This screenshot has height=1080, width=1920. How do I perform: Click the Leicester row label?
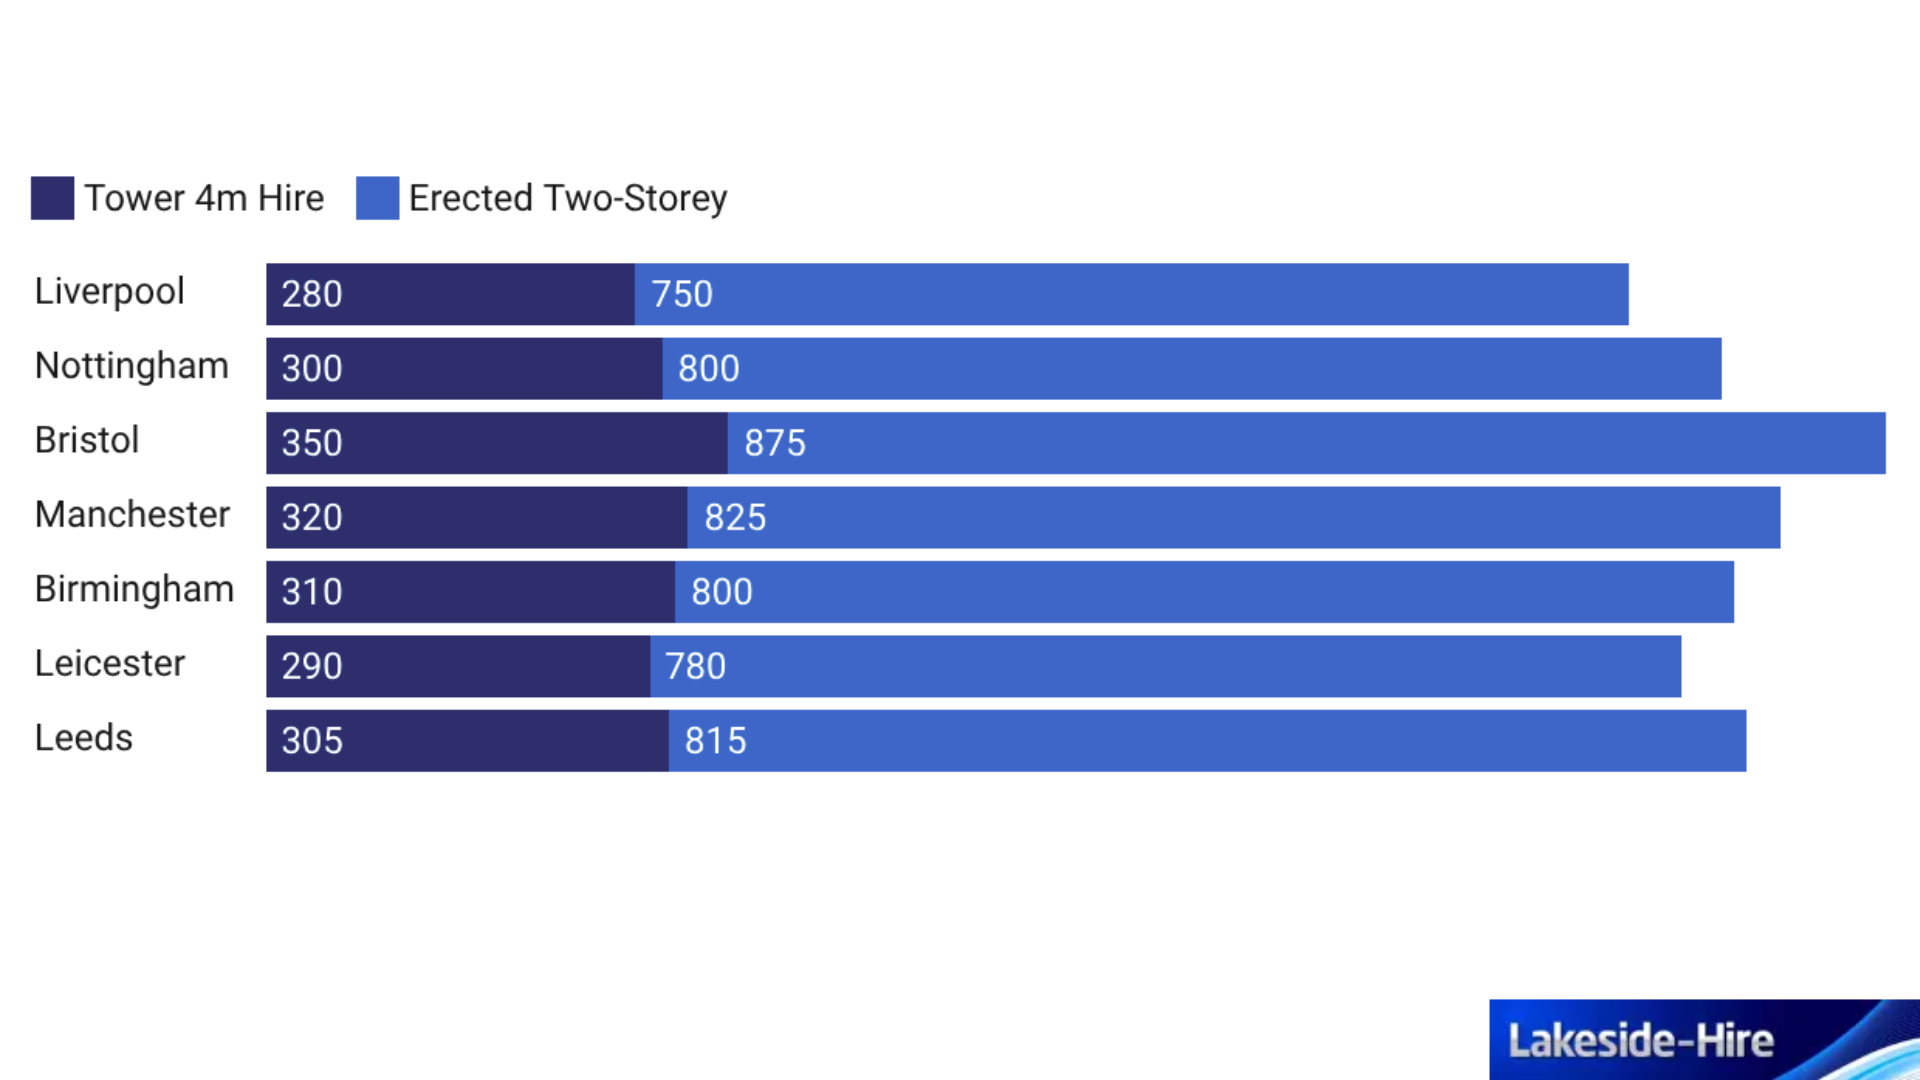tap(110, 663)
